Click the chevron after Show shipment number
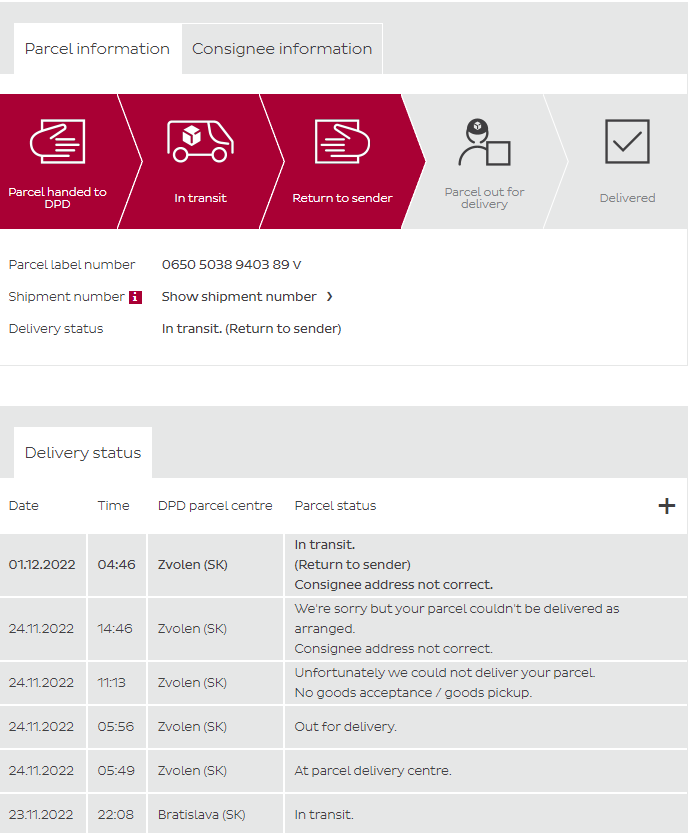690x833 pixels. [330, 297]
